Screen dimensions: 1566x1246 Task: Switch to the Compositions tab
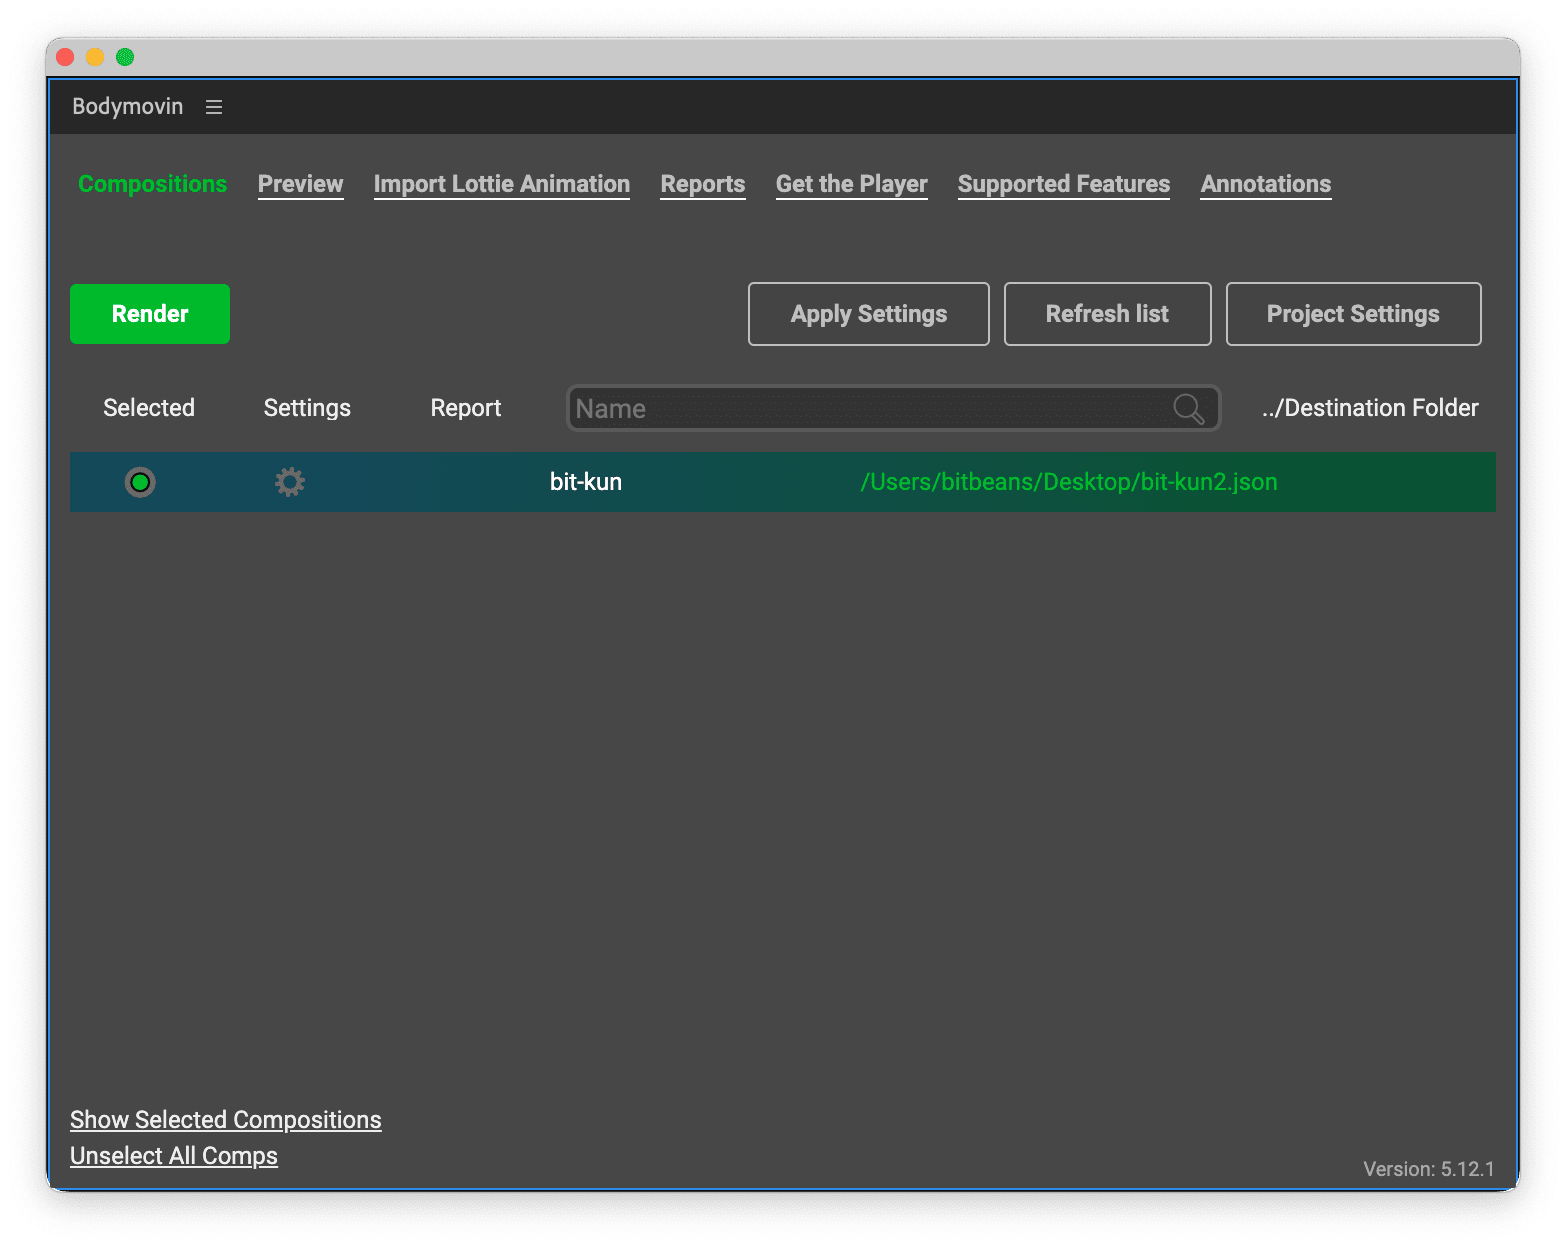[152, 184]
